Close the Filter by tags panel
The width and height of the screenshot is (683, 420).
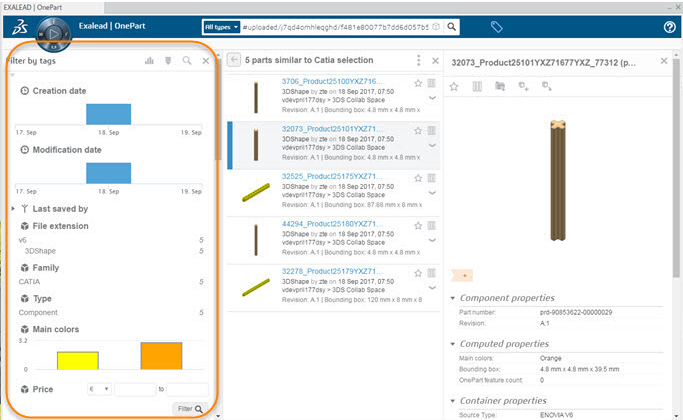(x=206, y=61)
